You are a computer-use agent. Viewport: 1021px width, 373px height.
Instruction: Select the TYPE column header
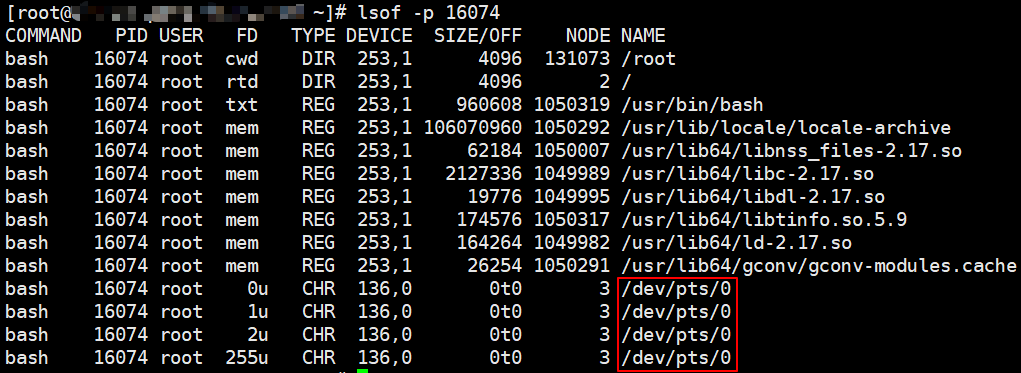(314, 35)
